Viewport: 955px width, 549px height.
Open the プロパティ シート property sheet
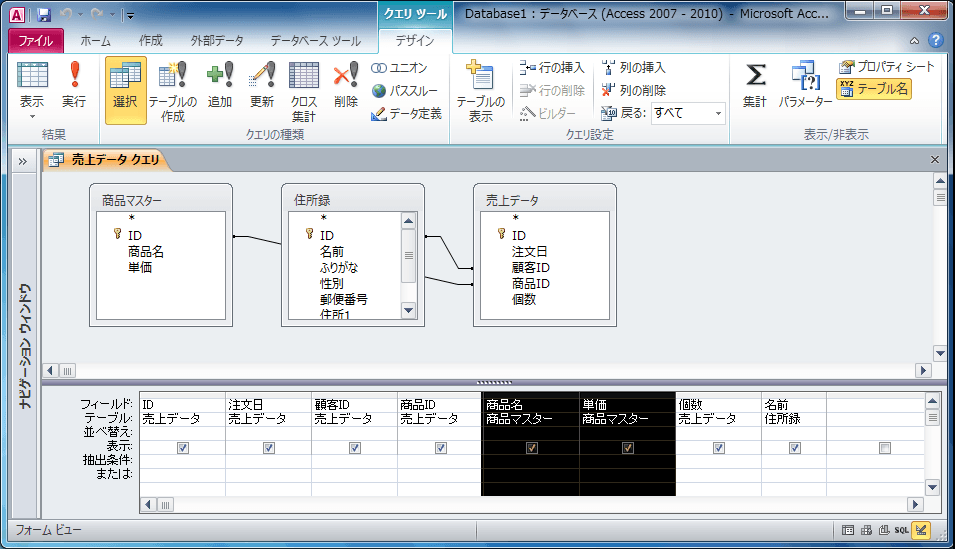pos(886,67)
